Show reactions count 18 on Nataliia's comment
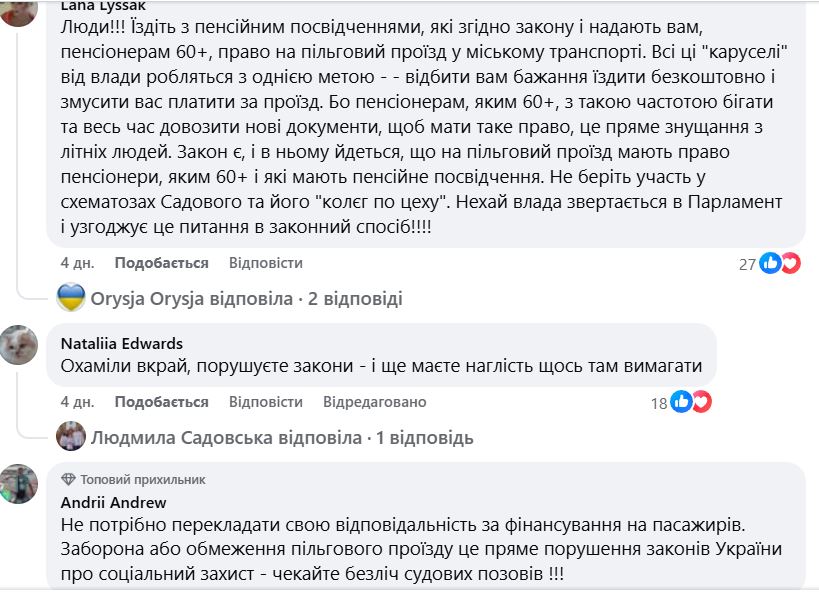The image size is (819, 593). tap(659, 402)
